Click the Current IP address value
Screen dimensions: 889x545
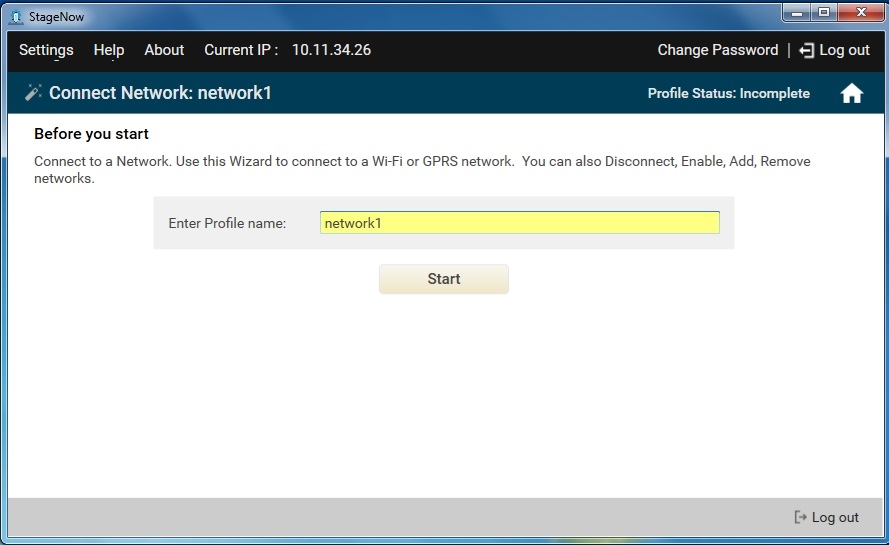[331, 50]
